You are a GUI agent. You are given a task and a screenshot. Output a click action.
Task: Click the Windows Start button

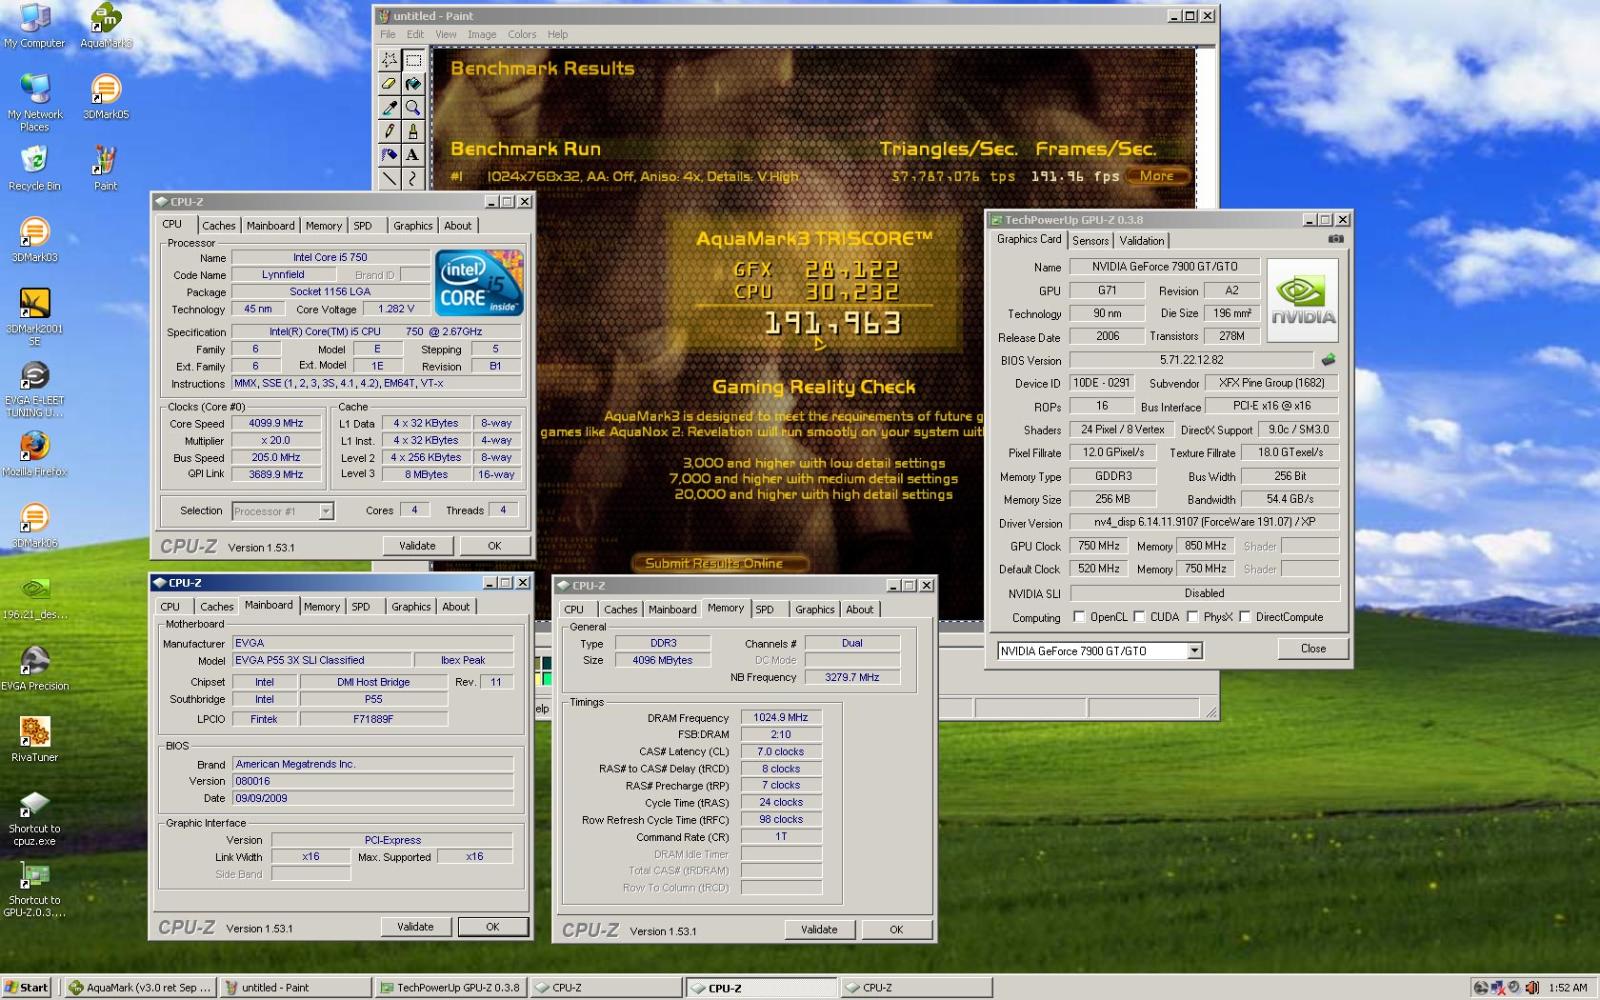(28, 987)
